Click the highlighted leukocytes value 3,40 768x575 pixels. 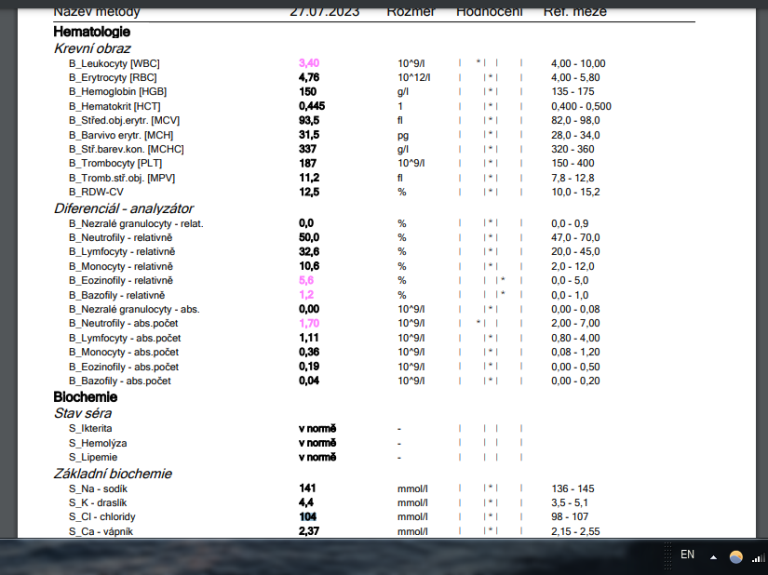309,63
